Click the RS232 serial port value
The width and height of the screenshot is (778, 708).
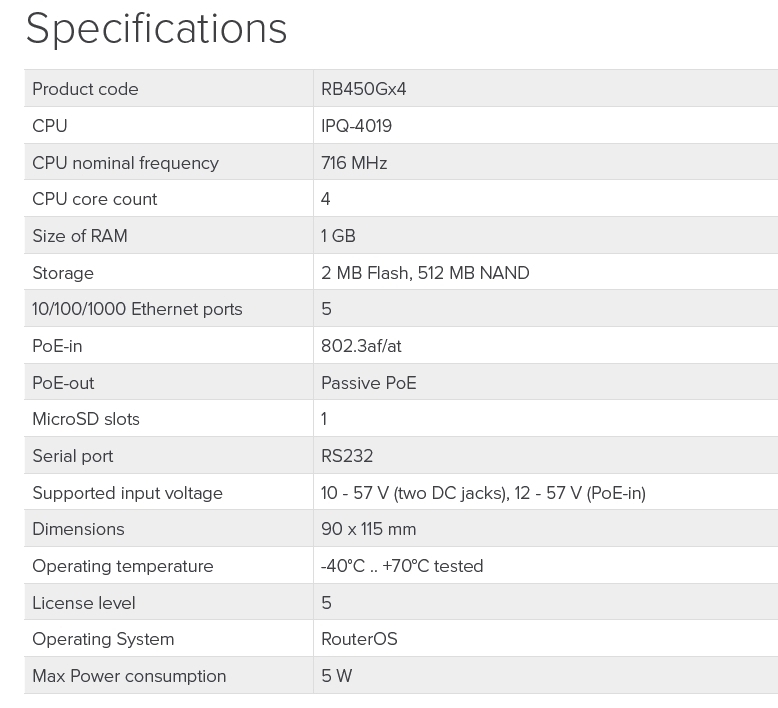point(347,456)
